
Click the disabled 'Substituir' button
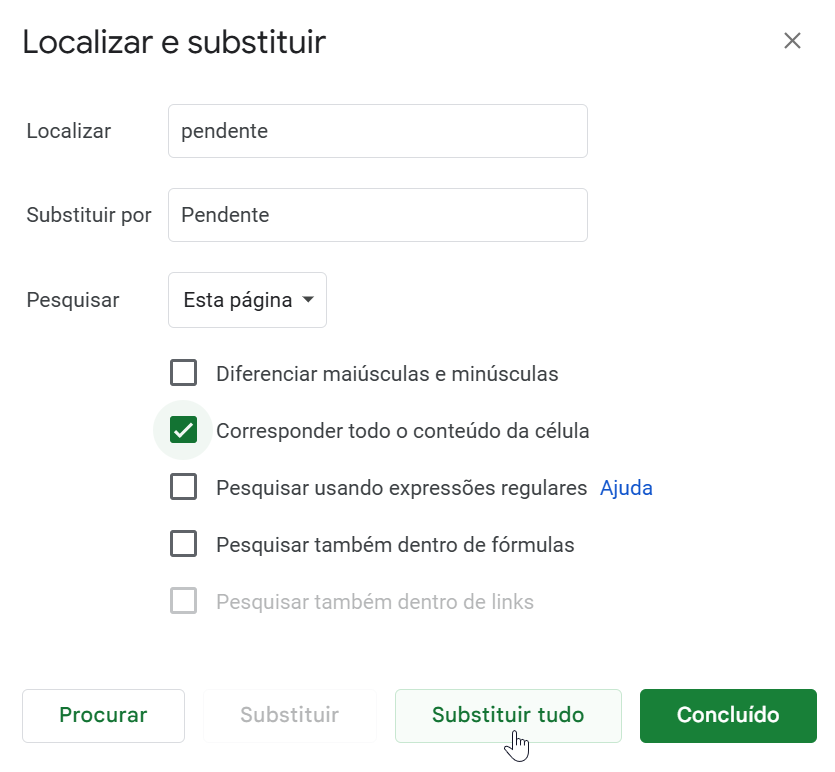[x=290, y=715]
